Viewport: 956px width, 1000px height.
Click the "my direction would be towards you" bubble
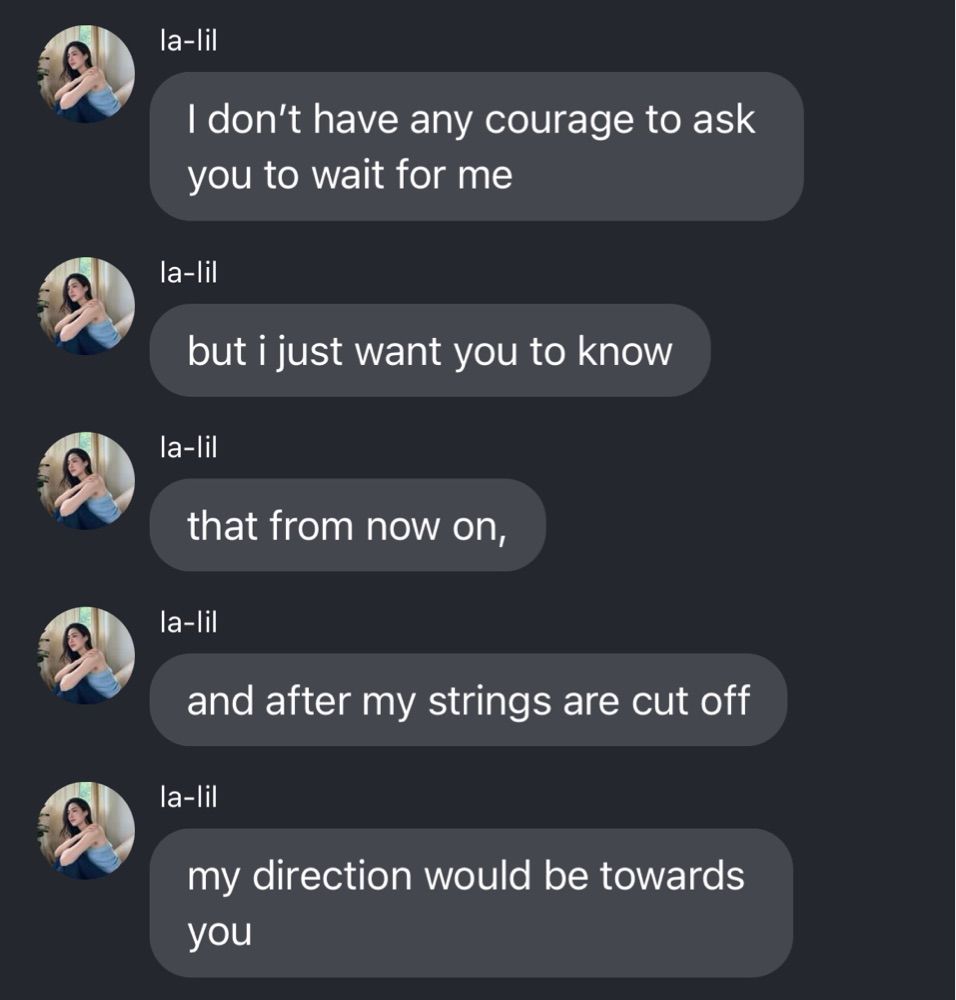click(470, 903)
